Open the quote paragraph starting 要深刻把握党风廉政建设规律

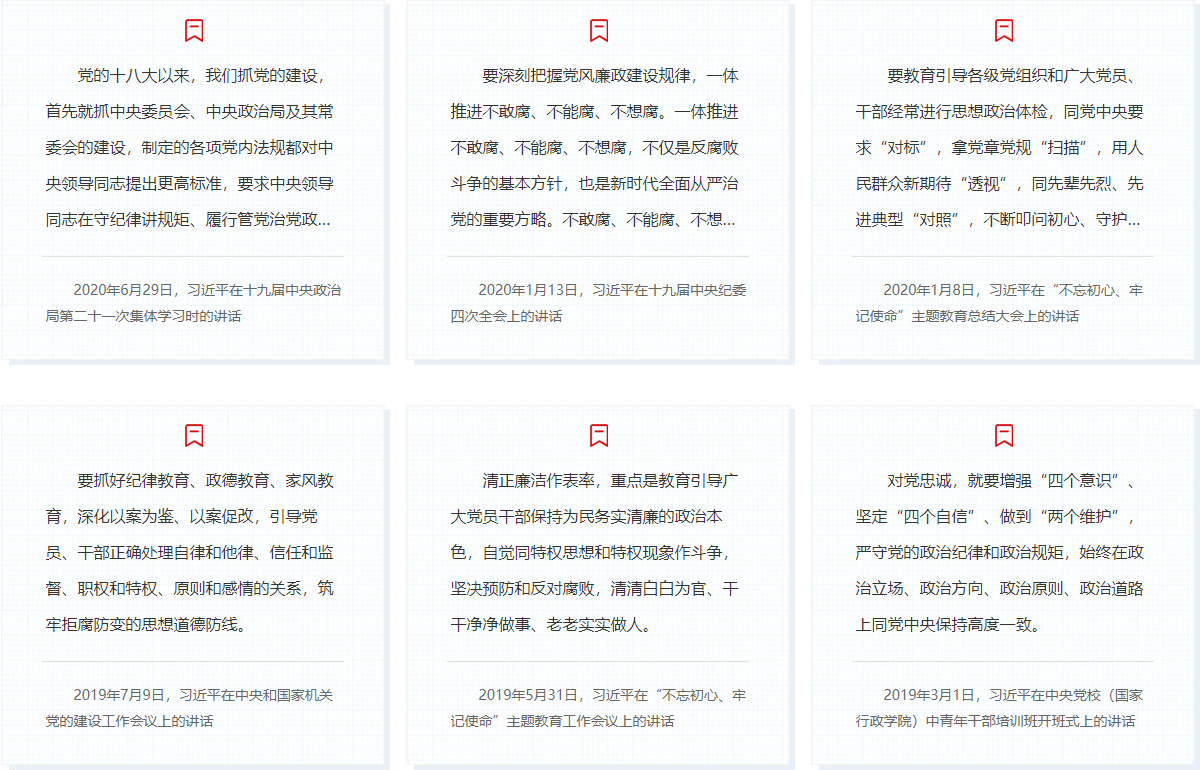click(596, 148)
